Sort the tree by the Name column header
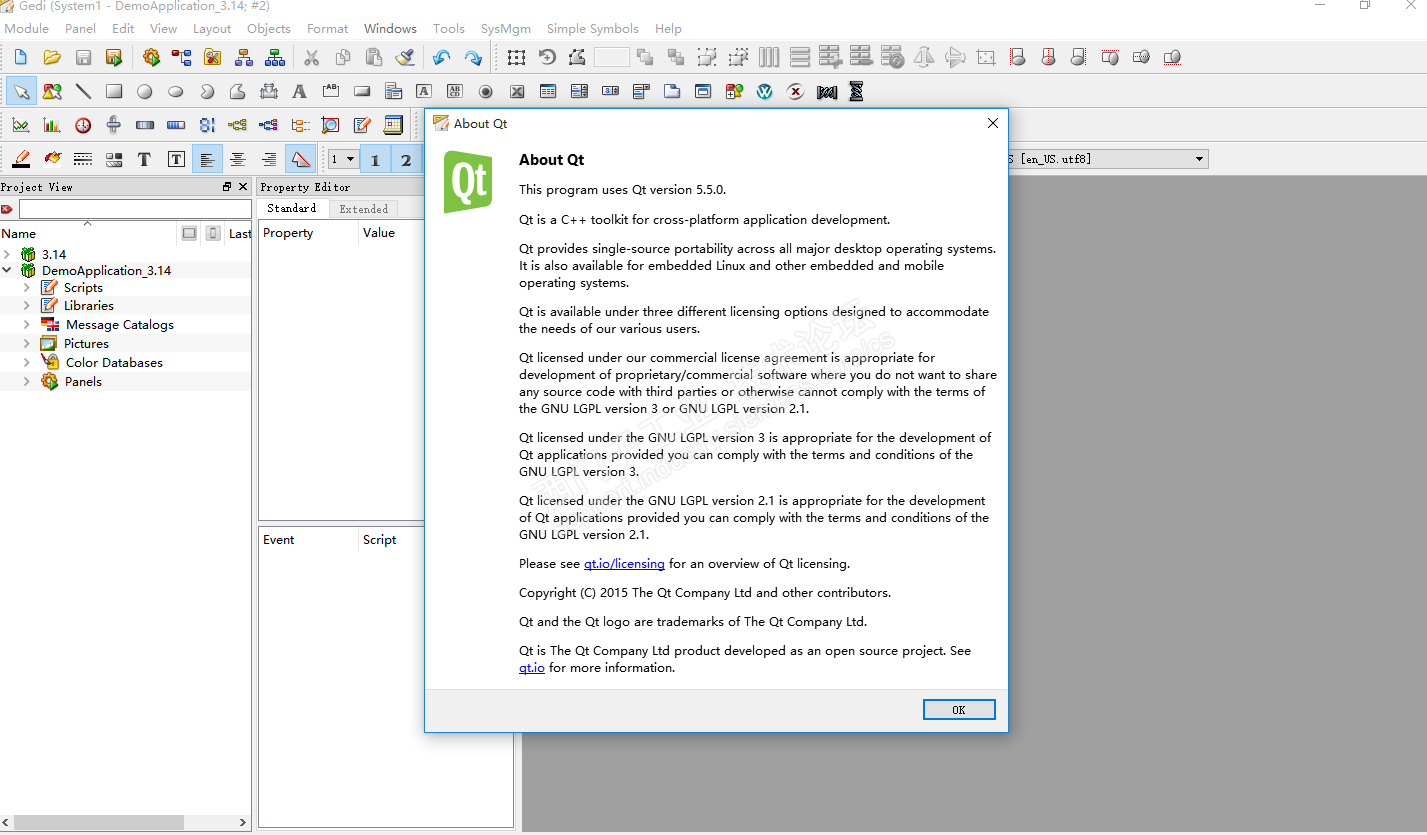1427x835 pixels. coord(88,233)
